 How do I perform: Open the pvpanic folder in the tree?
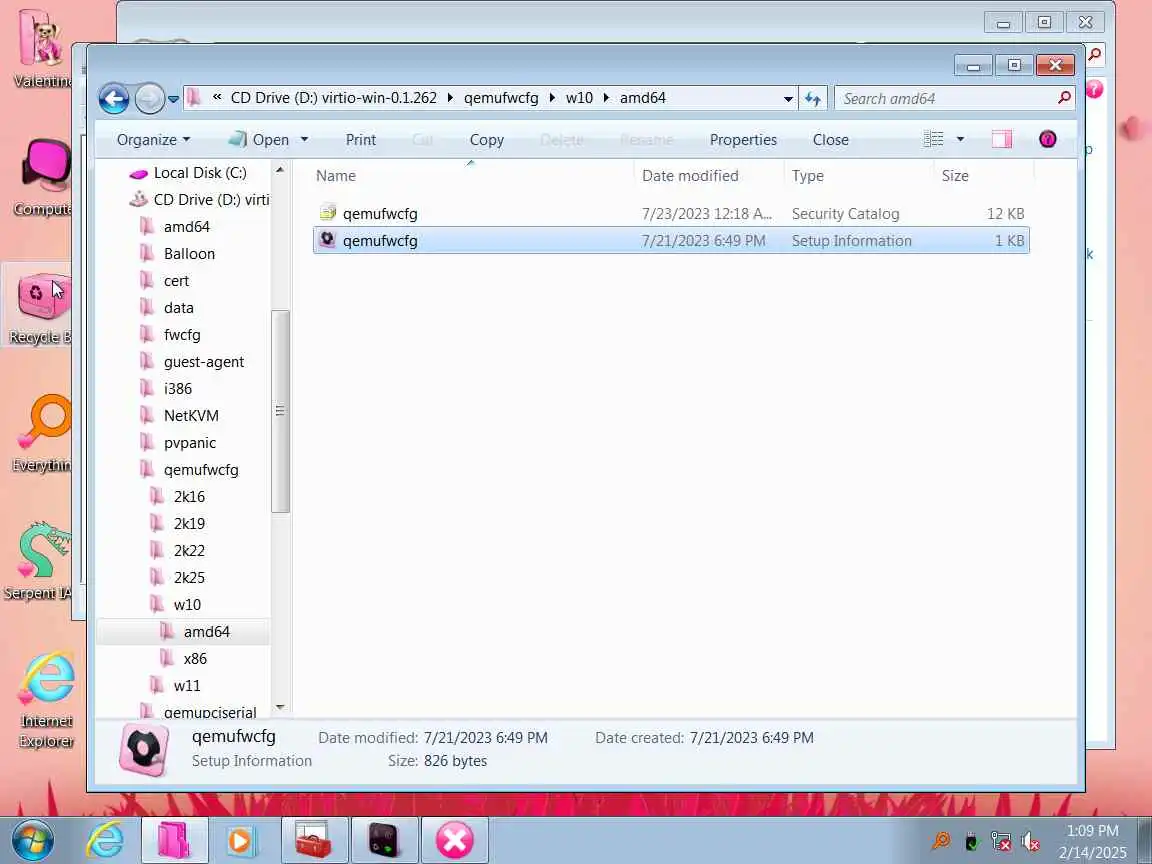pyautogui.click(x=190, y=443)
